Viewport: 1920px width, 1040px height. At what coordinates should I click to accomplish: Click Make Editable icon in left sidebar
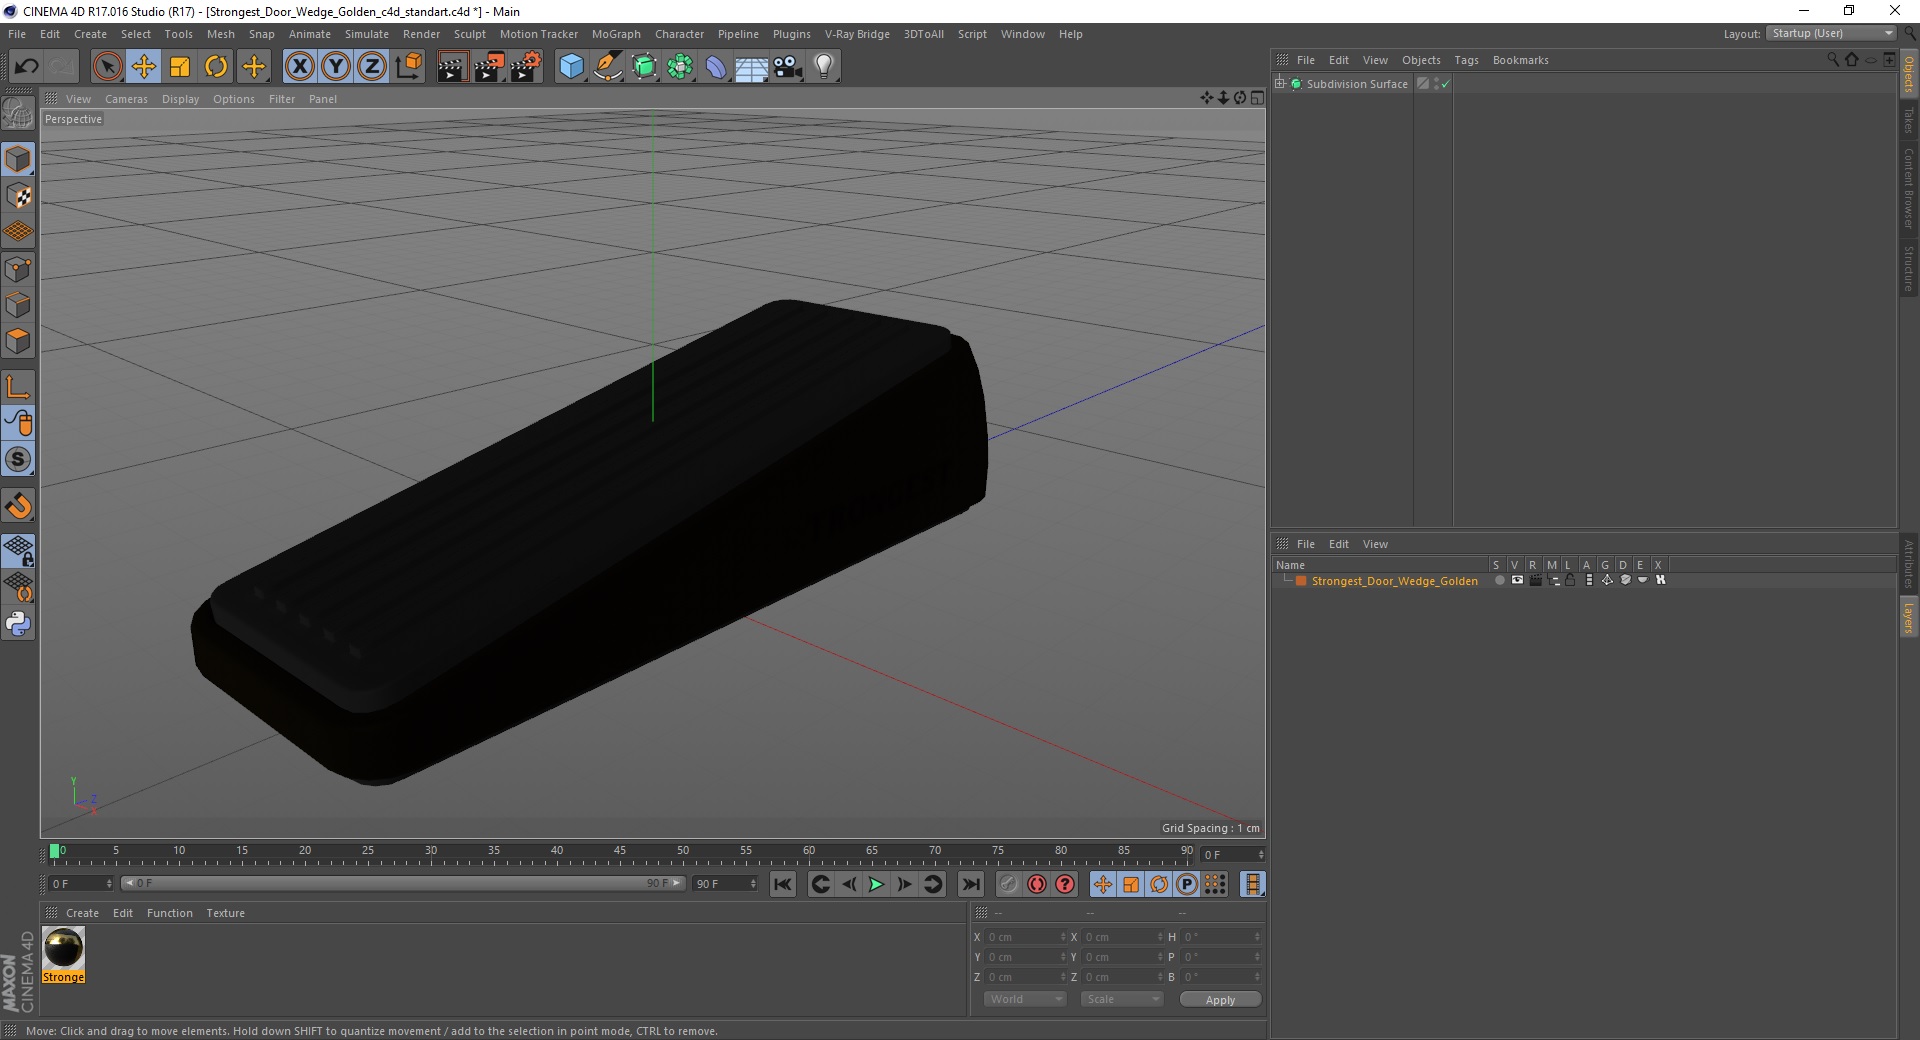click(x=18, y=114)
